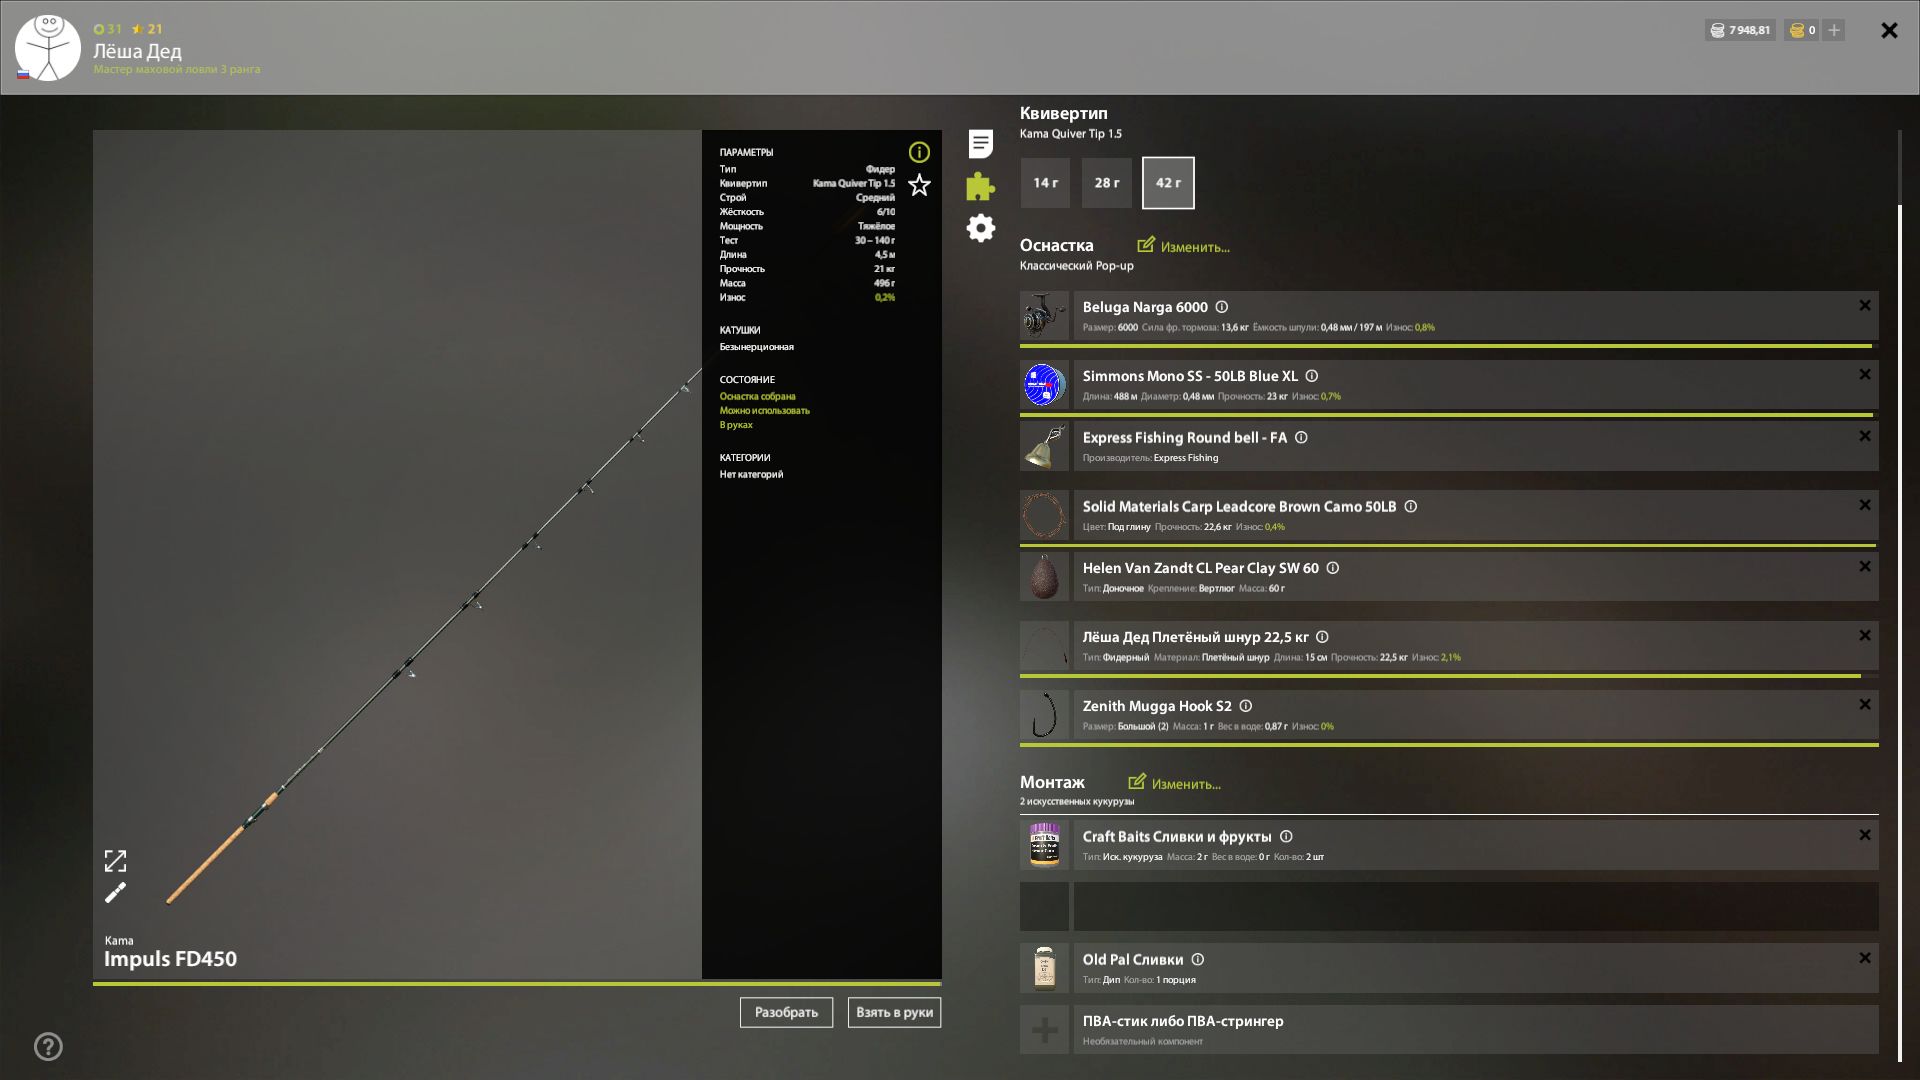1920x1080 pixels.
Task: Remove Old Pal Сливки from the rig
Action: [1864, 957]
